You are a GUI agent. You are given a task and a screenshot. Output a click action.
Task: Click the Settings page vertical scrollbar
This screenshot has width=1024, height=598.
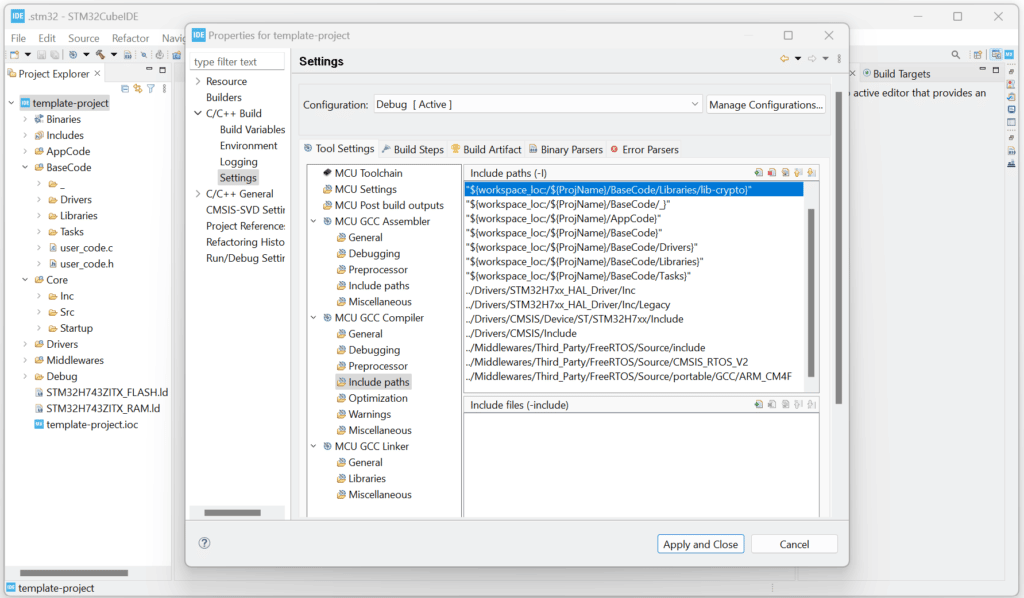pos(839,248)
